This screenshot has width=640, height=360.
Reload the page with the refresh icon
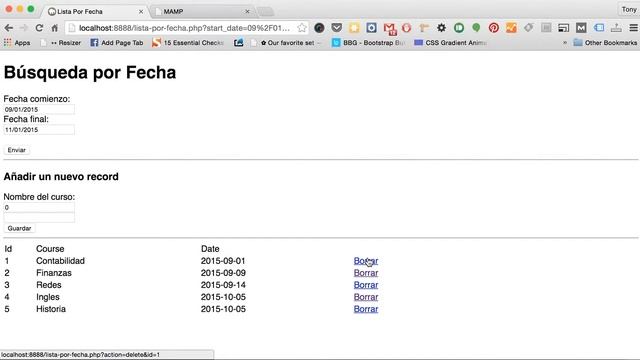39,28
